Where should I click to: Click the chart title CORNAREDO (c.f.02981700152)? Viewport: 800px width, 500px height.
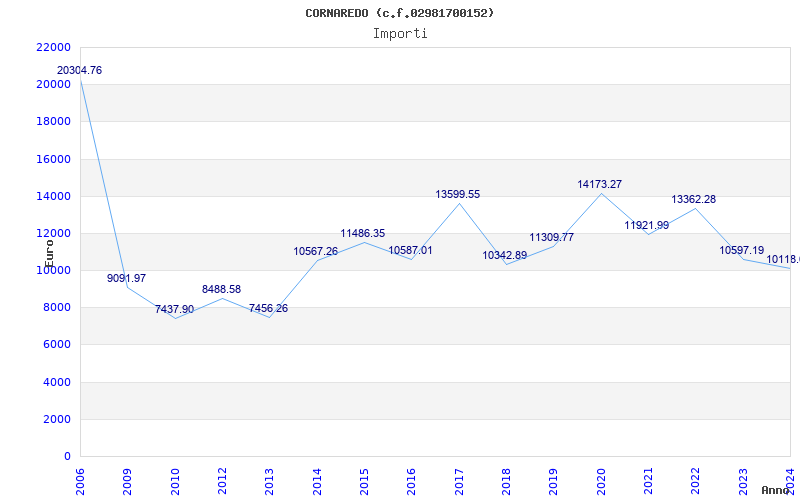399,13
